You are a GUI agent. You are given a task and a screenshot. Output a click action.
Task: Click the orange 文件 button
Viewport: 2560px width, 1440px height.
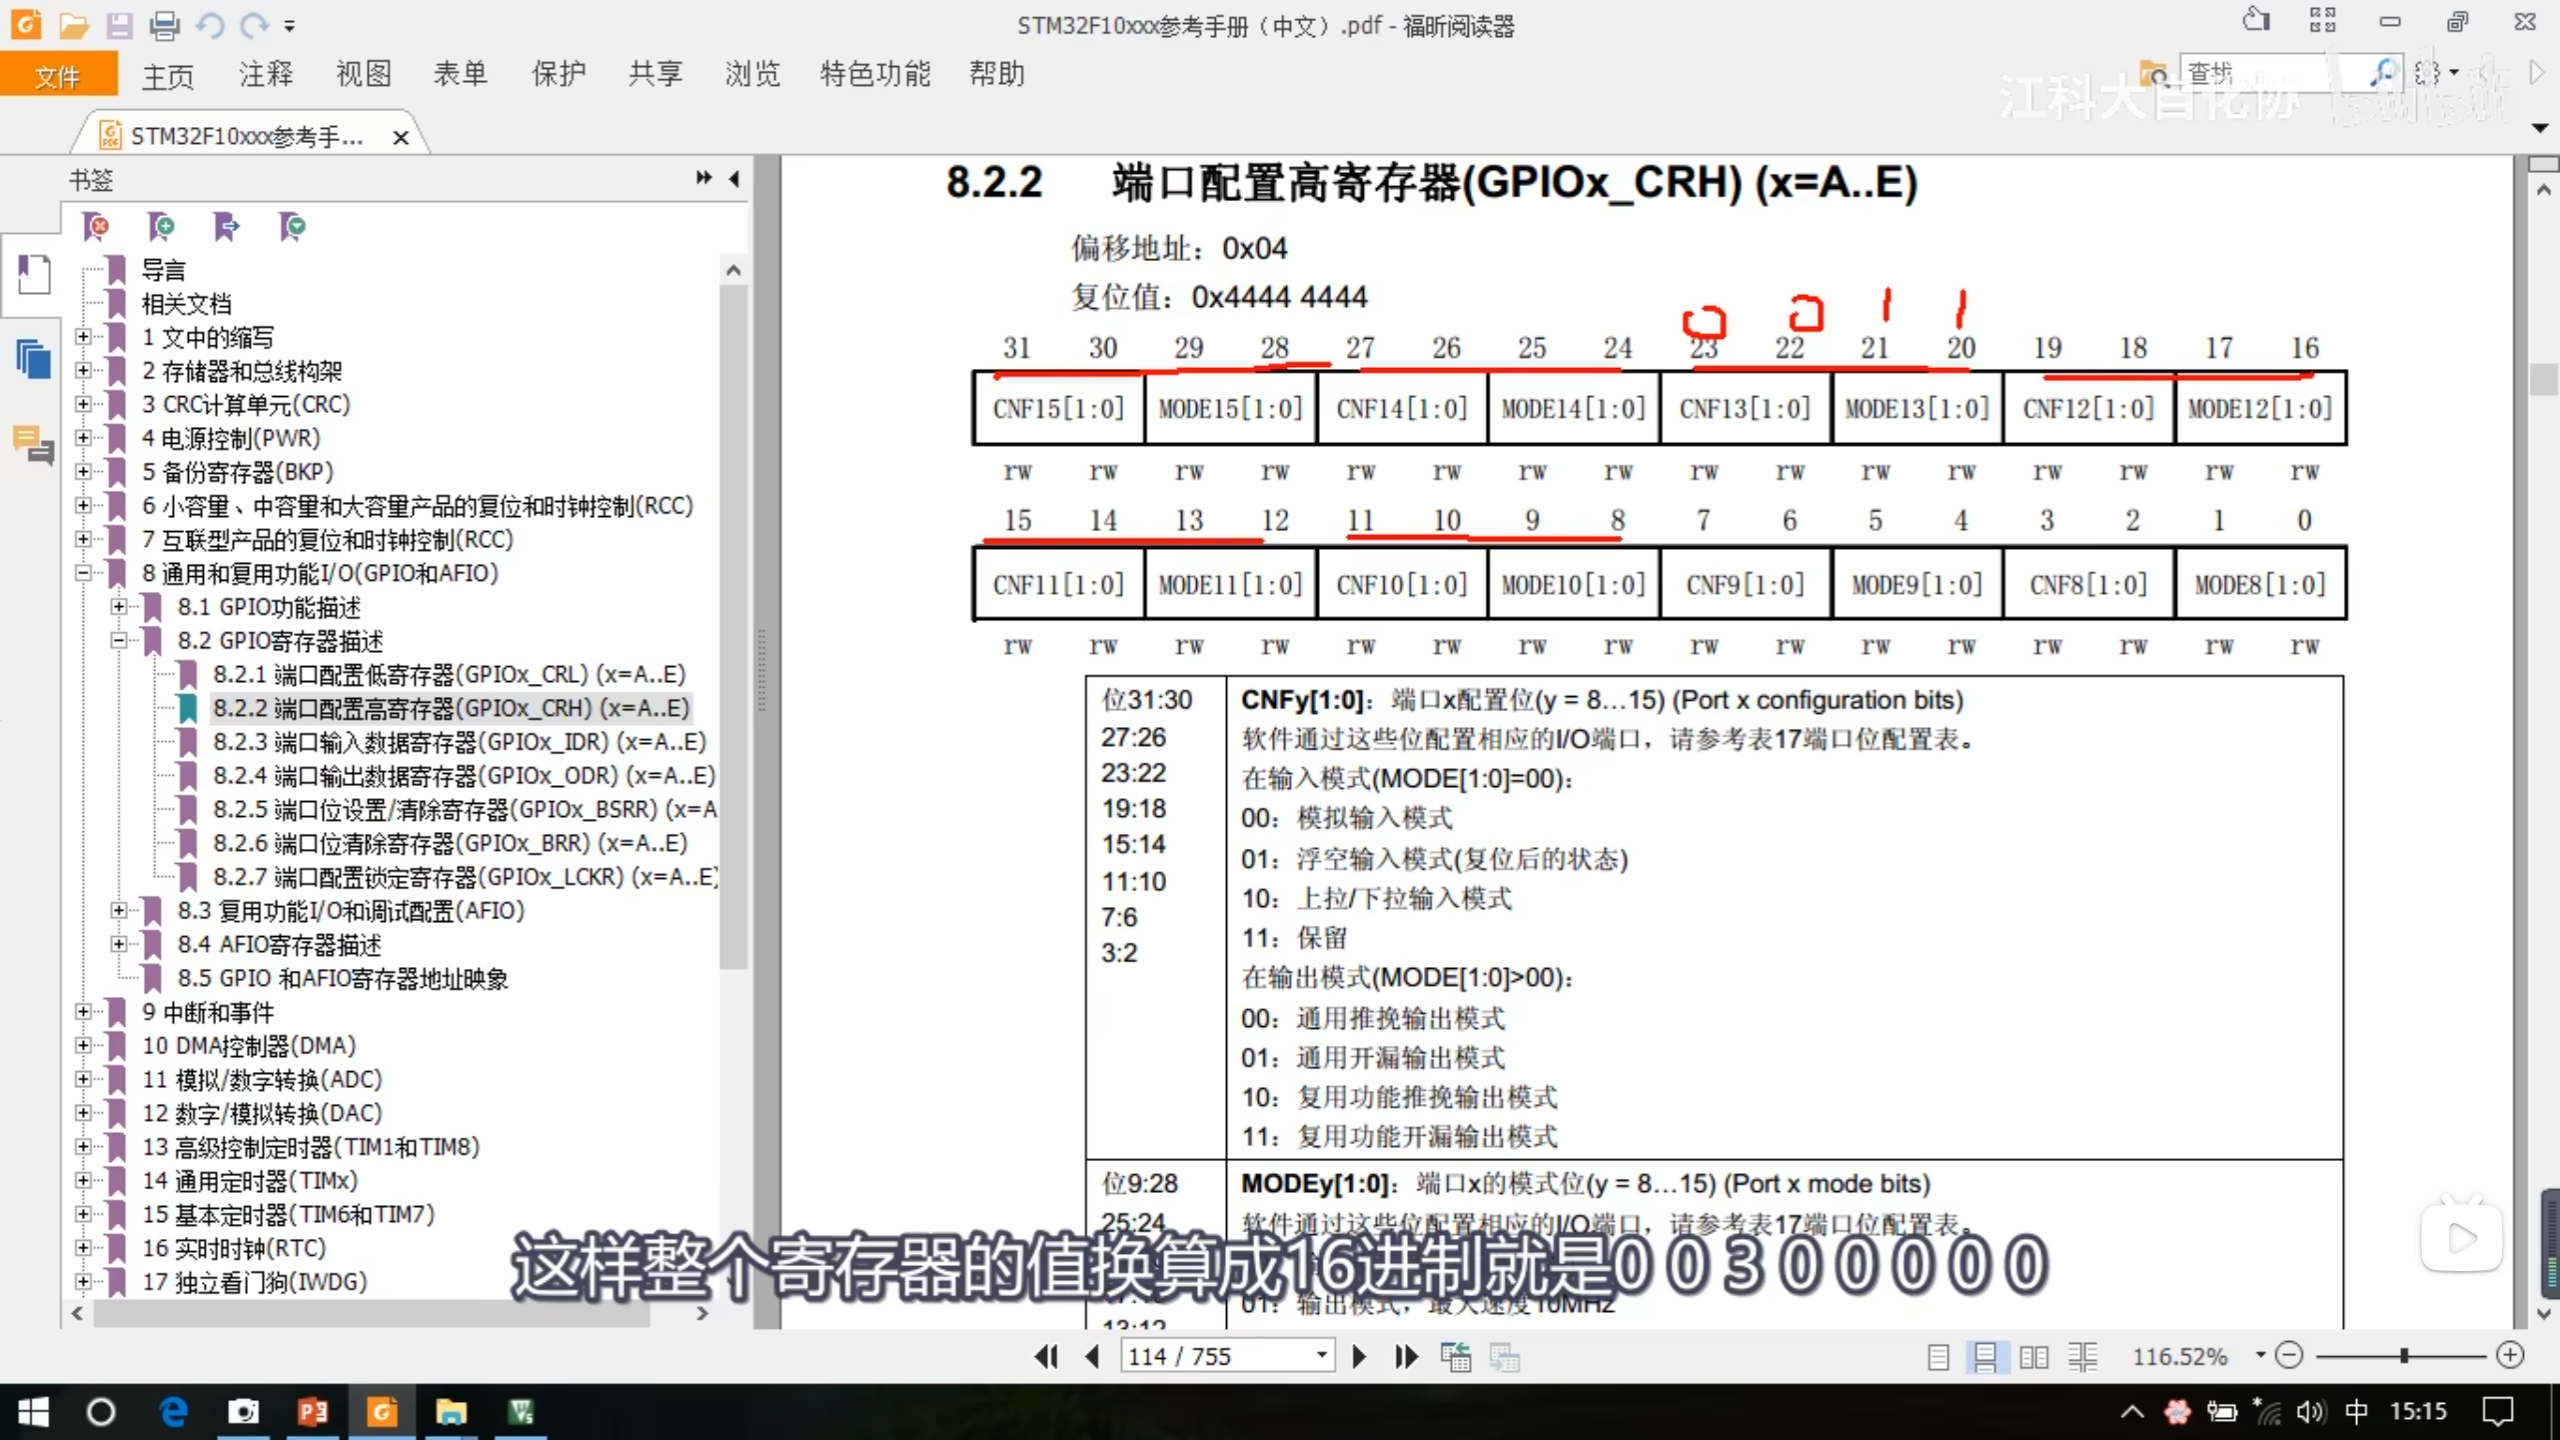pos(57,76)
